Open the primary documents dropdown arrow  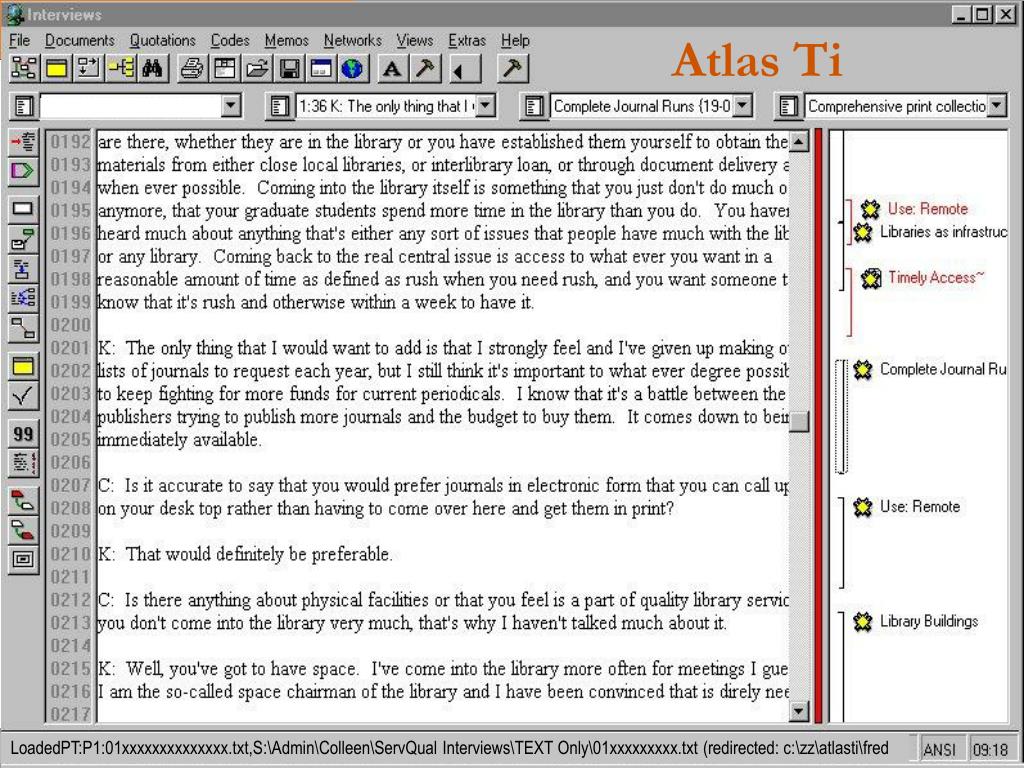pyautogui.click(x=231, y=105)
